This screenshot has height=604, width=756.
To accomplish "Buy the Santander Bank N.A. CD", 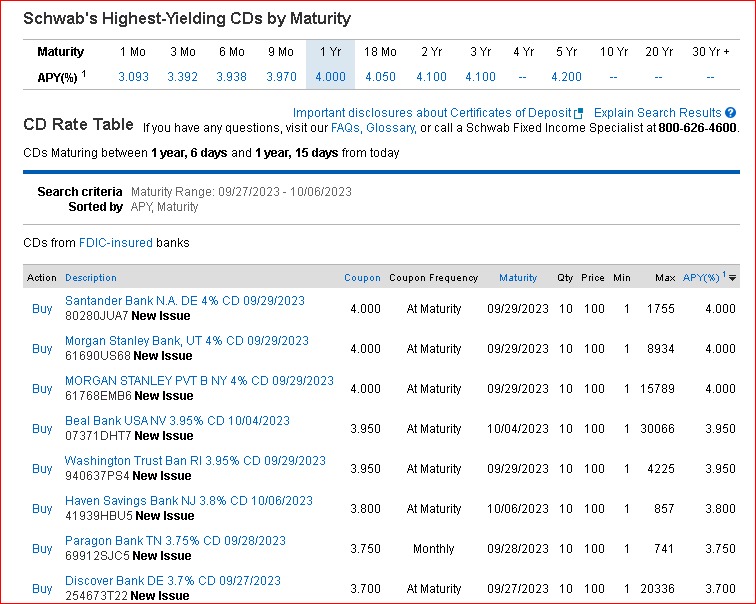I will (42, 309).
